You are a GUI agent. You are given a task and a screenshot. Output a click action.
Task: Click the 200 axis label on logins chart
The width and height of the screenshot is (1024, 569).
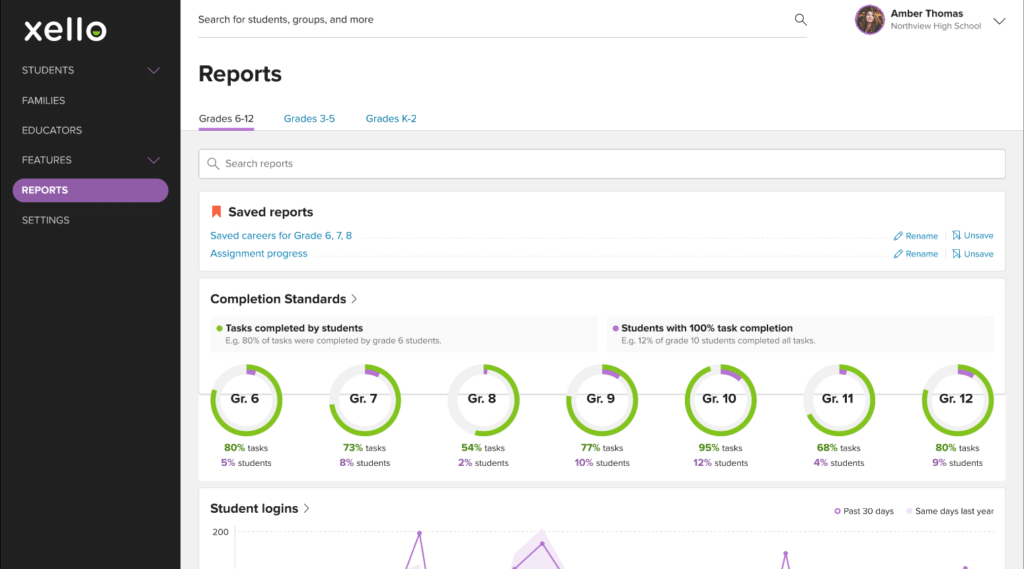[x=220, y=532]
